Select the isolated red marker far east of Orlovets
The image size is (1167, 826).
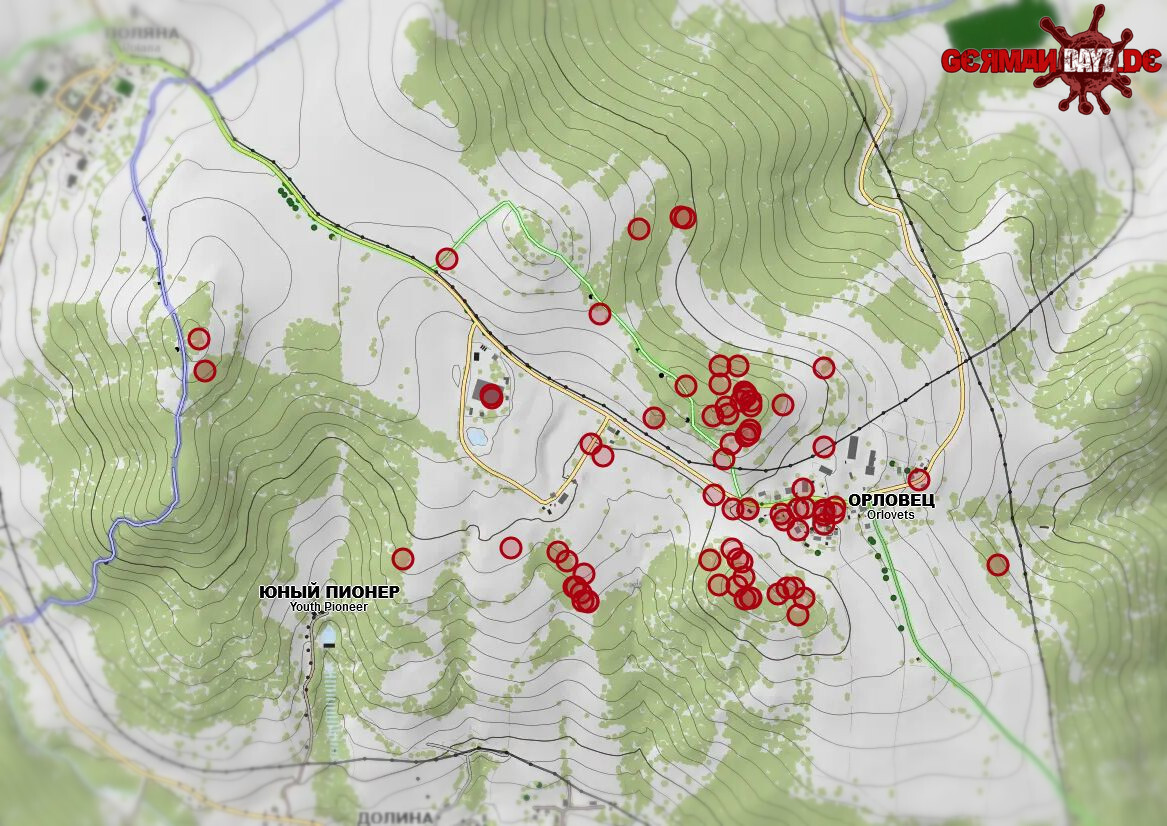pyautogui.click(x=997, y=565)
